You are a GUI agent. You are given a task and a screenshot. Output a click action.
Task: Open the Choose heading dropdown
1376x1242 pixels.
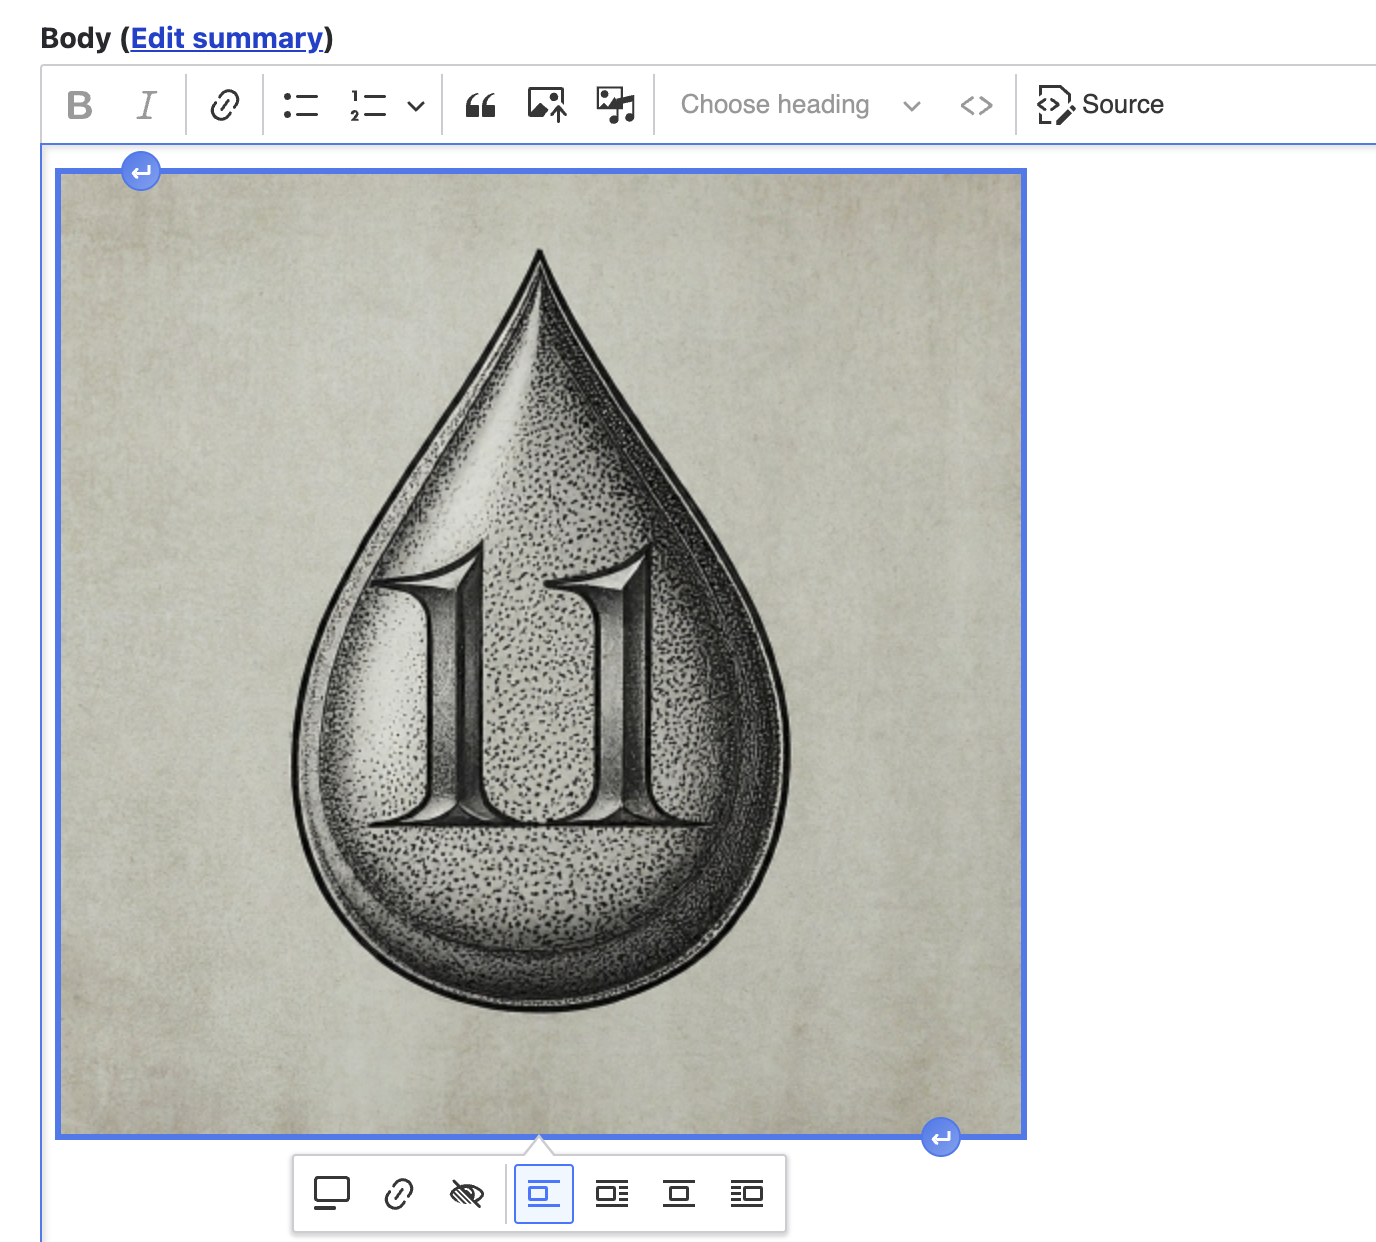775,104
